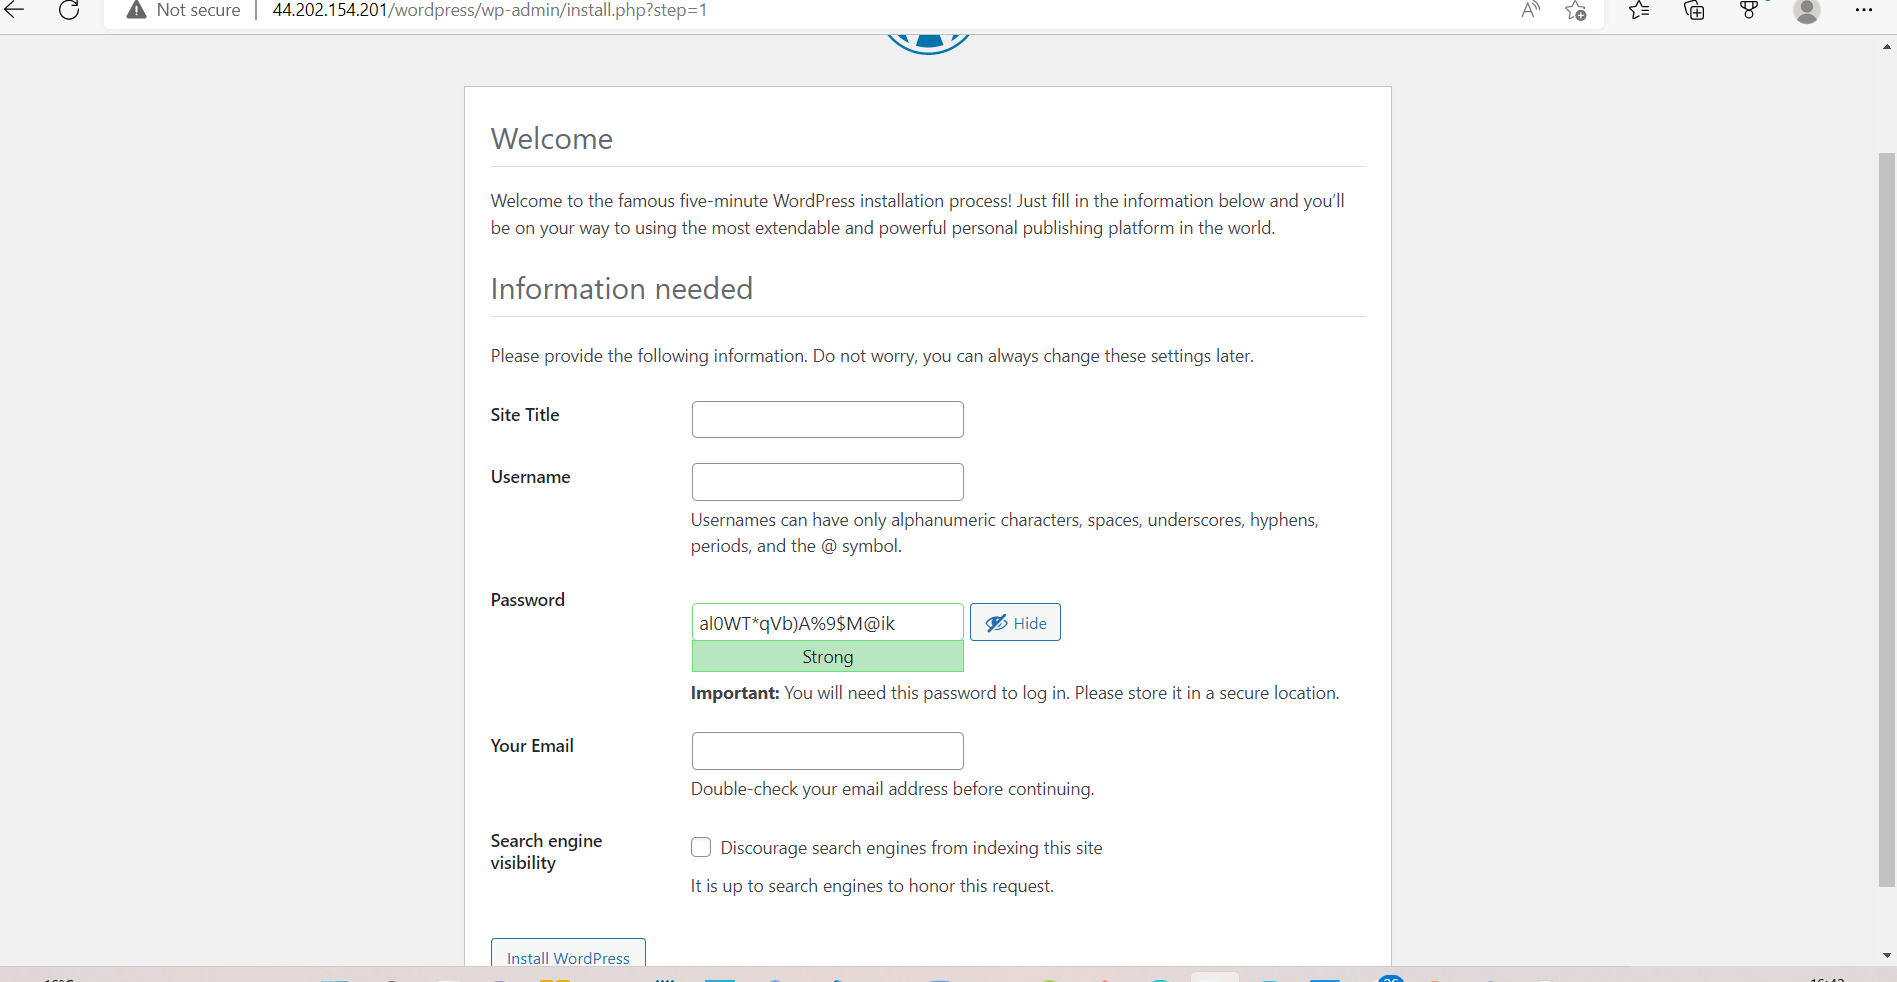
Task: Open the browser settings ellipsis menu
Action: (x=1864, y=10)
